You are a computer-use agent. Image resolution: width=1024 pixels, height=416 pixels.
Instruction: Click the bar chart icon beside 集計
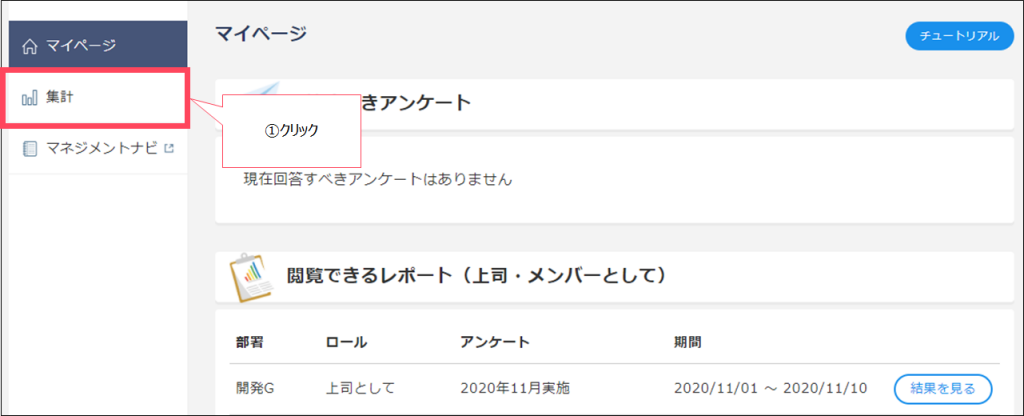[x=30, y=99]
